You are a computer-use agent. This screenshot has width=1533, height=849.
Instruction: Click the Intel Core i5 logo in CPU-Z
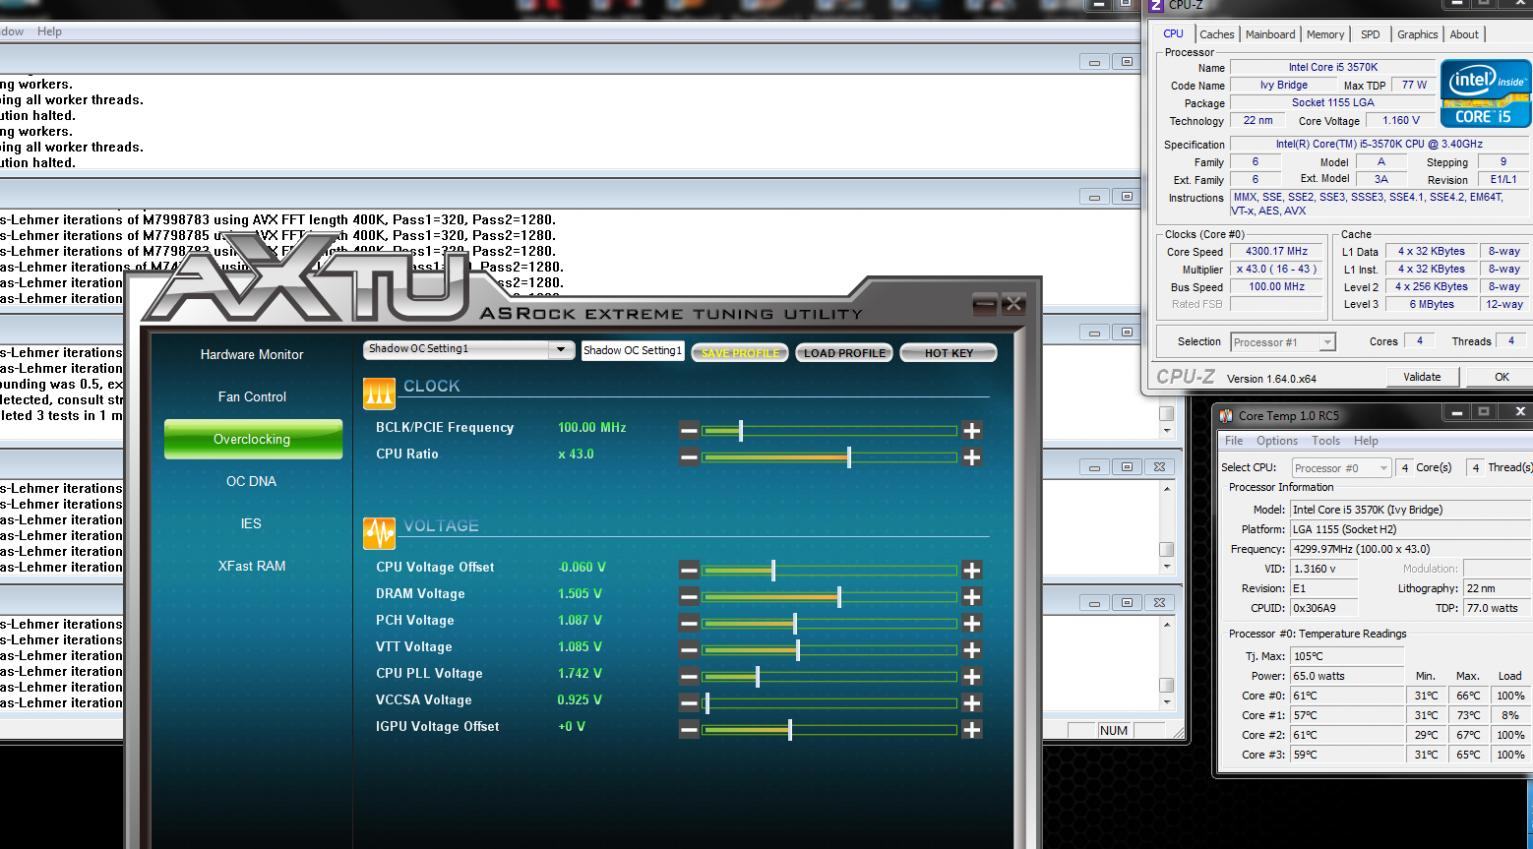1485,92
